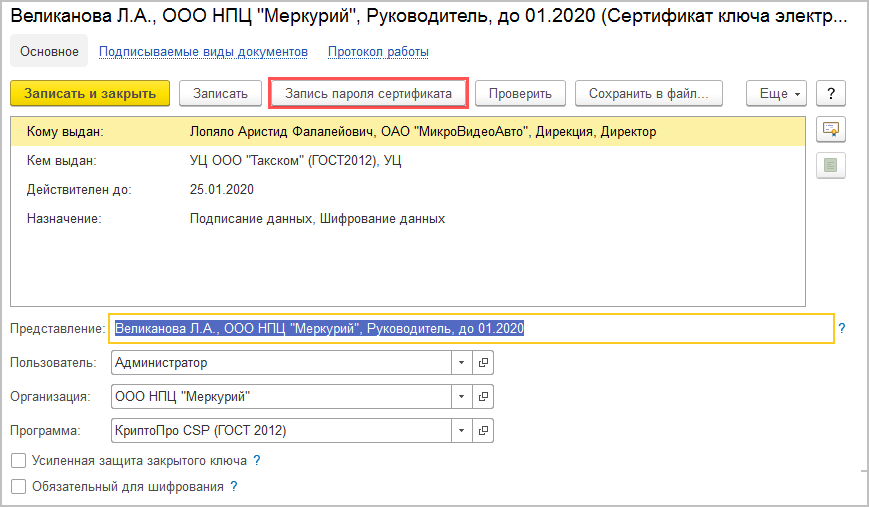Click the Проверить button
This screenshot has height=507, width=869.
coord(520,94)
